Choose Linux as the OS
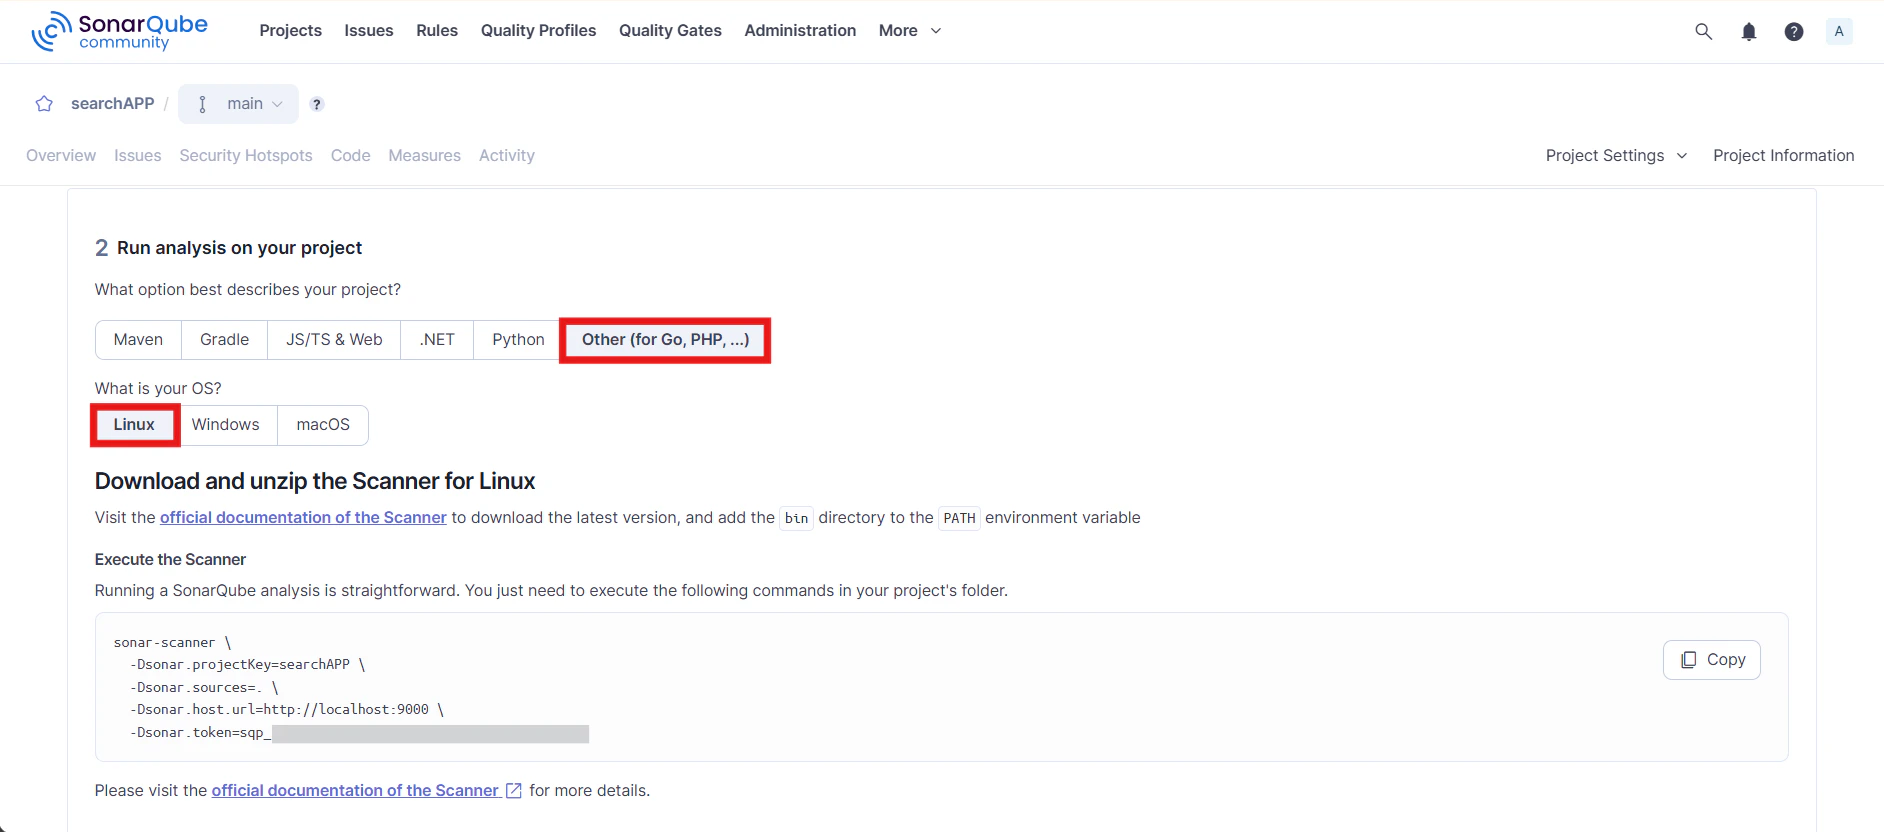This screenshot has width=1884, height=832. 134,425
